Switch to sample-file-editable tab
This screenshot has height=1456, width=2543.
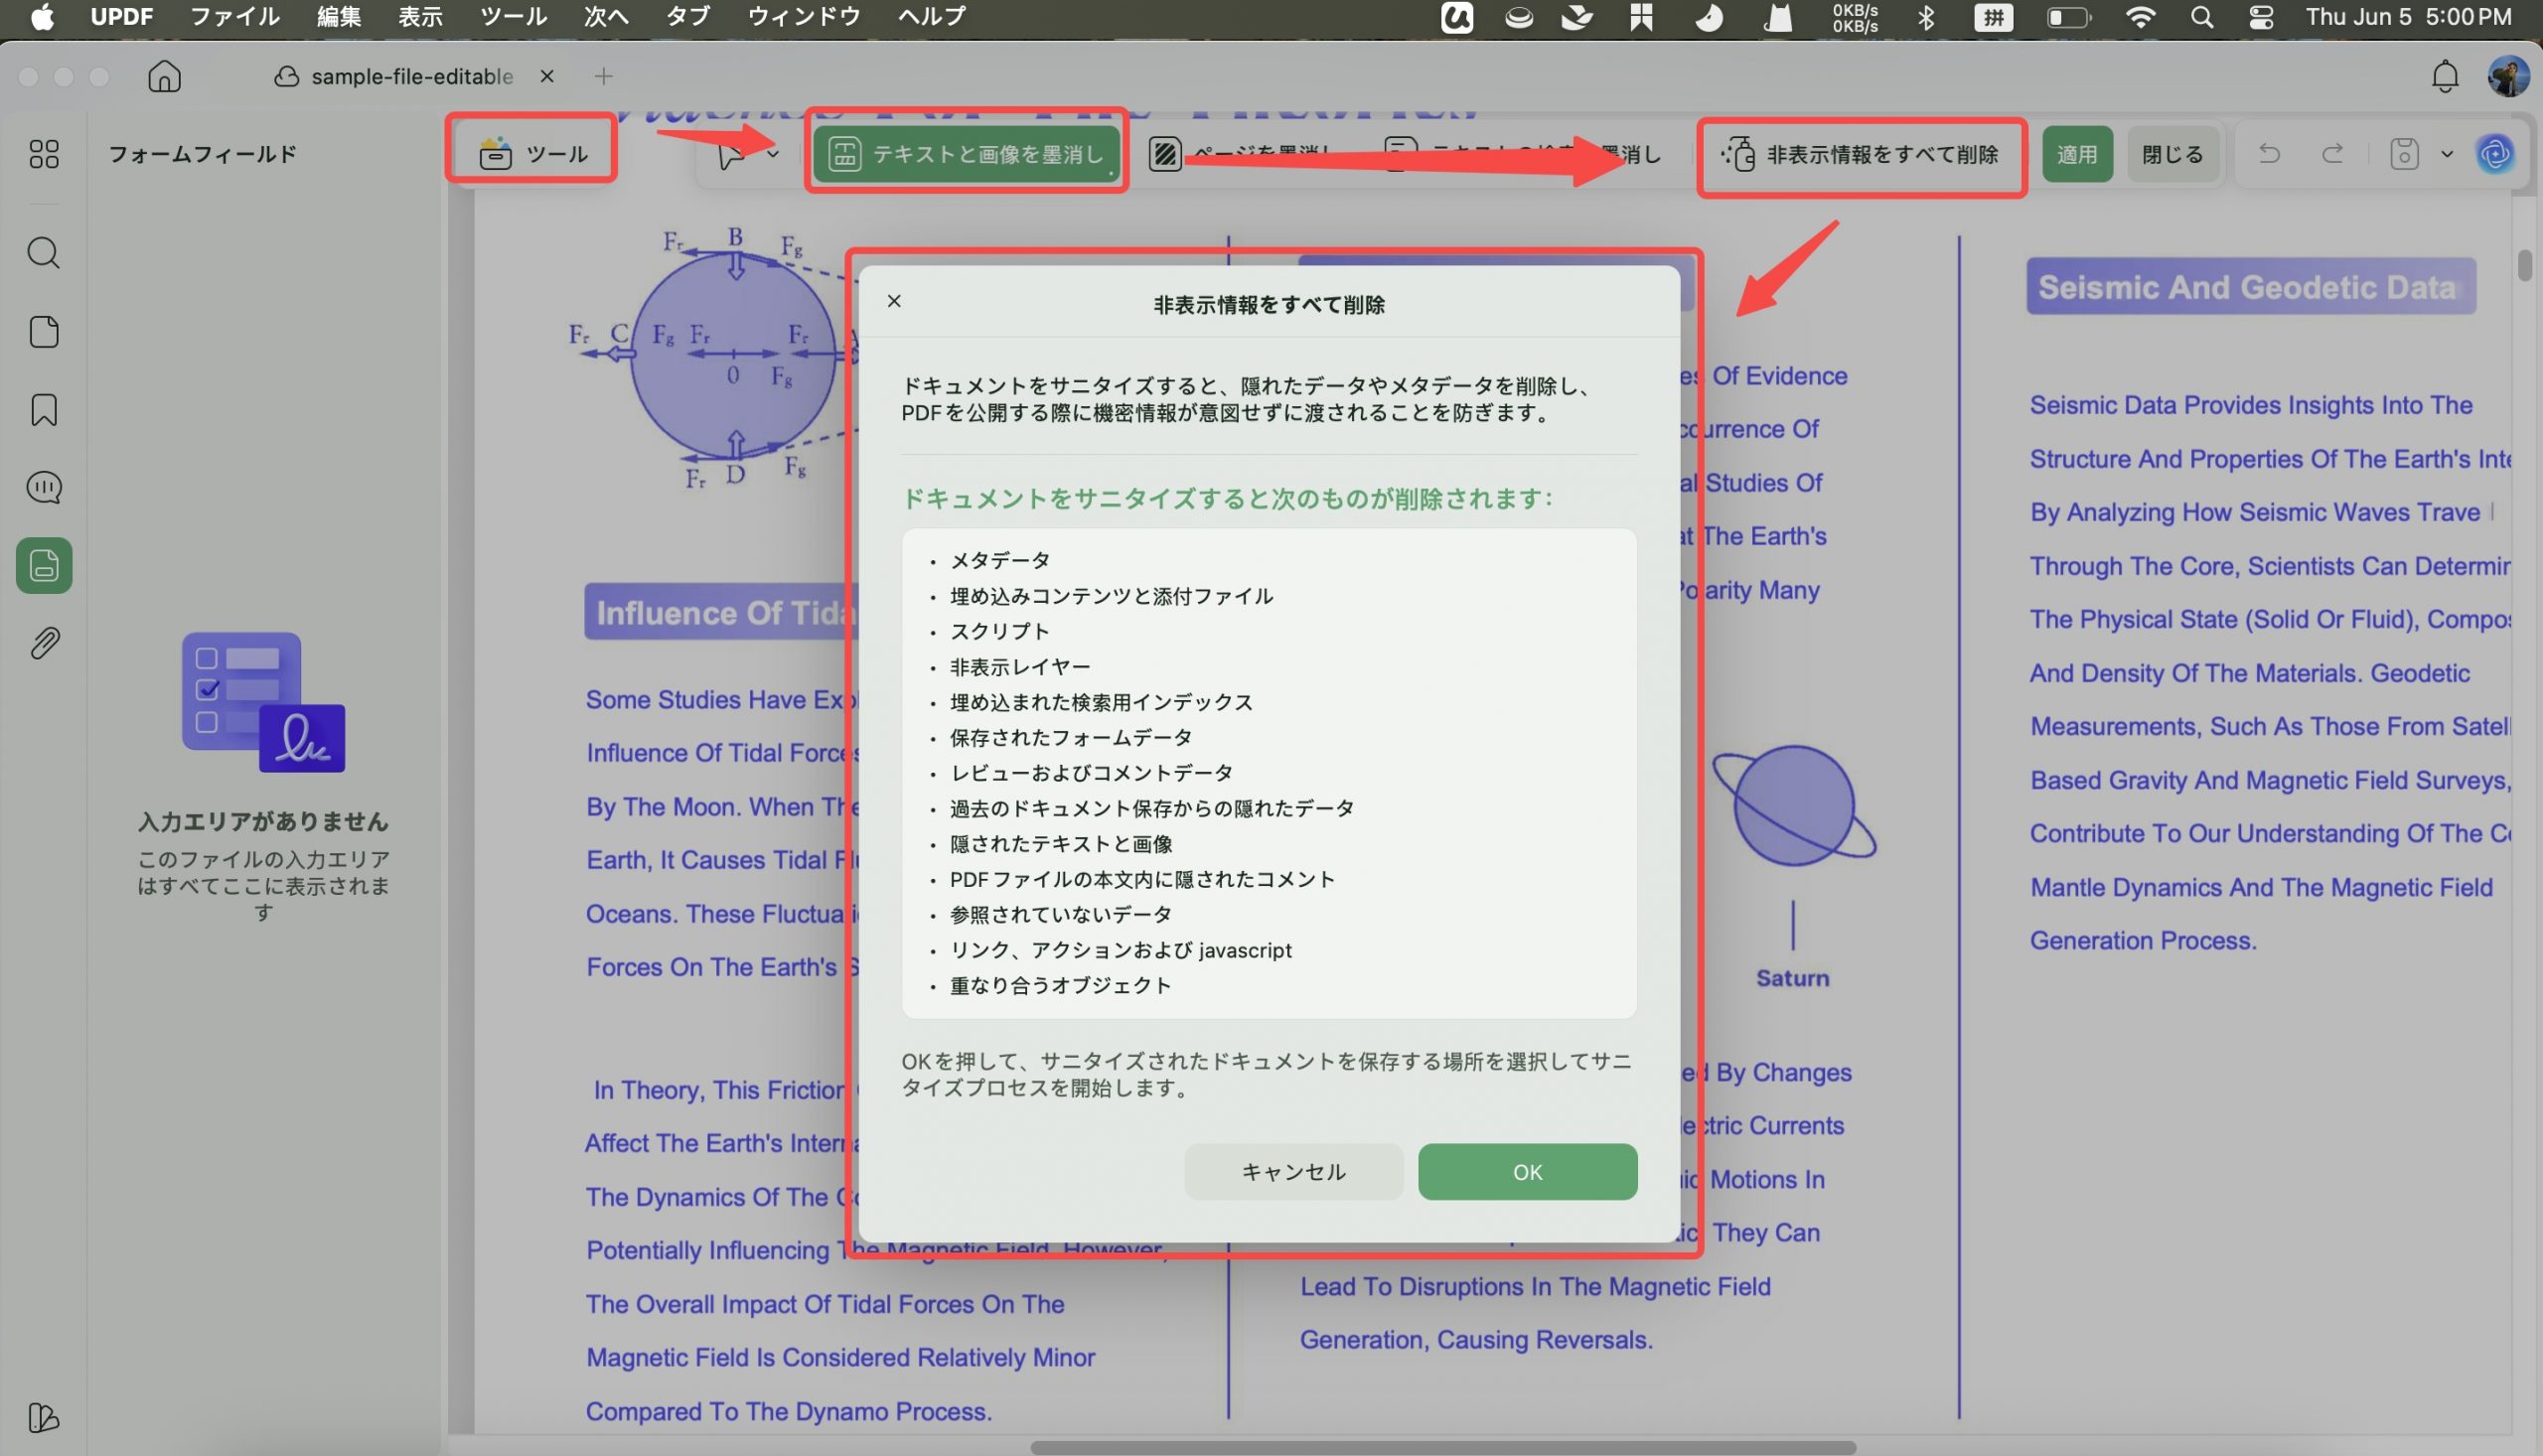coord(412,76)
